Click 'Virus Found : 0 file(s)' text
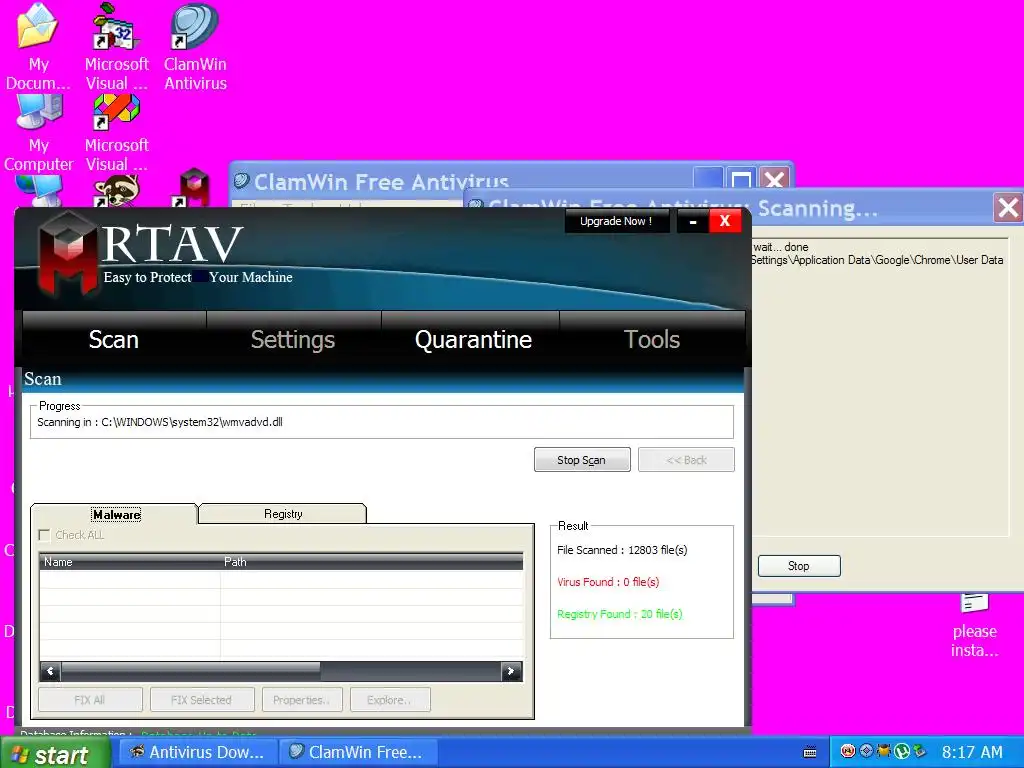The width and height of the screenshot is (1024, 768). (x=608, y=582)
